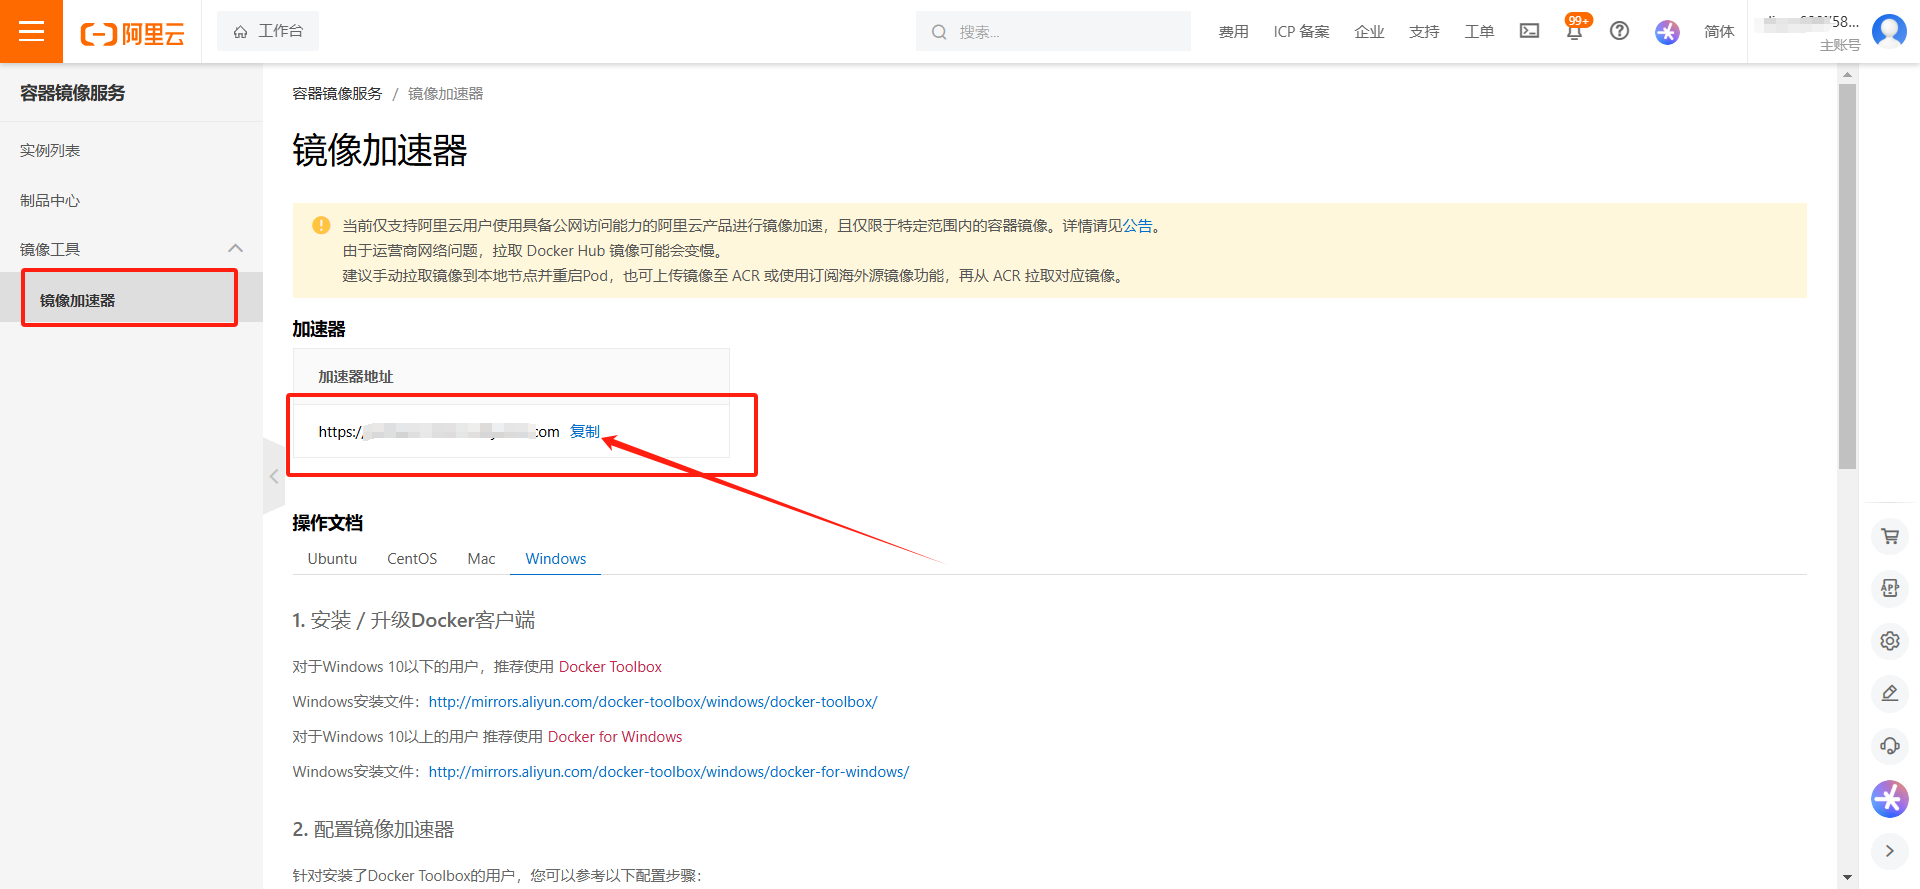1920x889 pixels.
Task: Launch the floating AI assistant button
Action: pos(1889,798)
